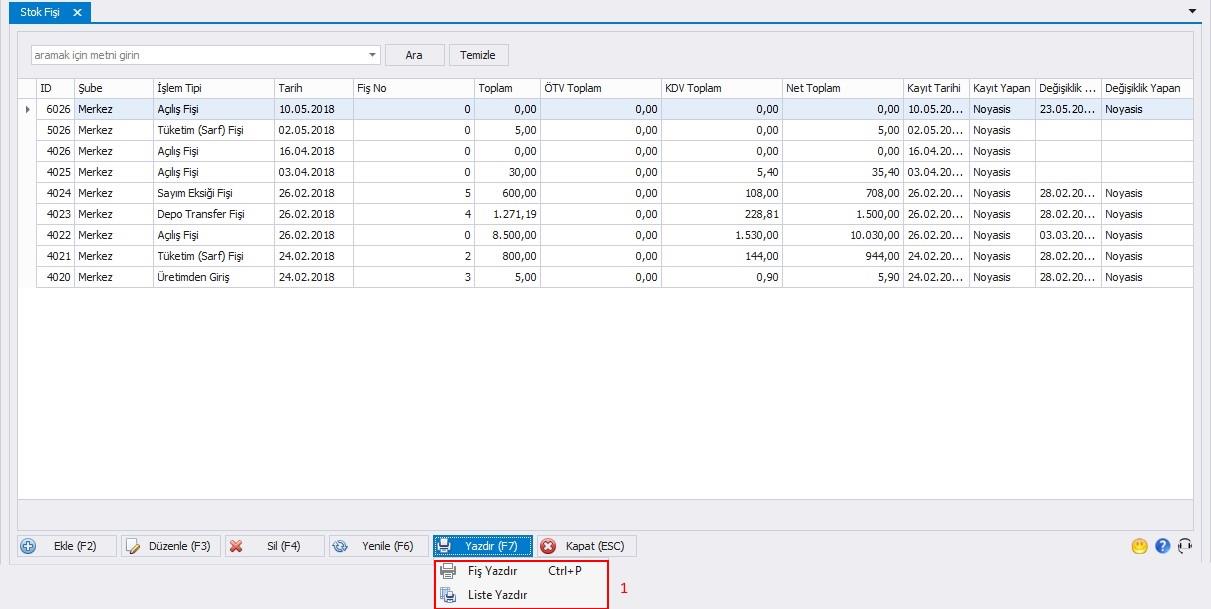Viewport: 1211px width, 609px height.
Task: Select the row with ID 4026
Action: click(x=606, y=151)
